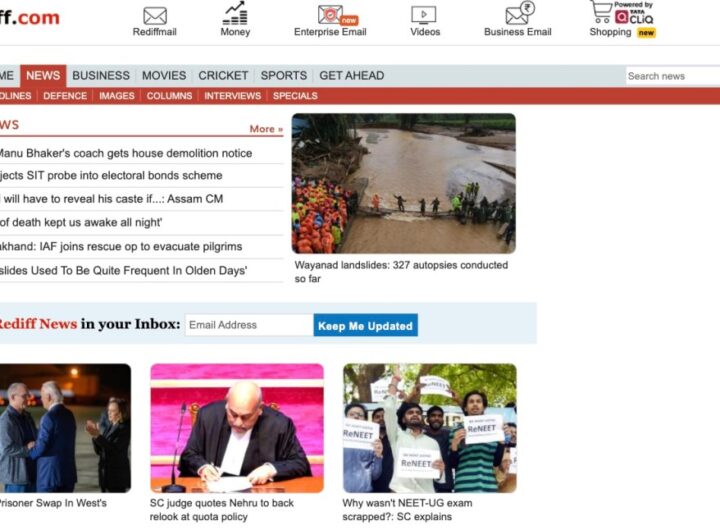Click the Rediff.com logo
Screen dimensions: 720x530
coord(28,18)
